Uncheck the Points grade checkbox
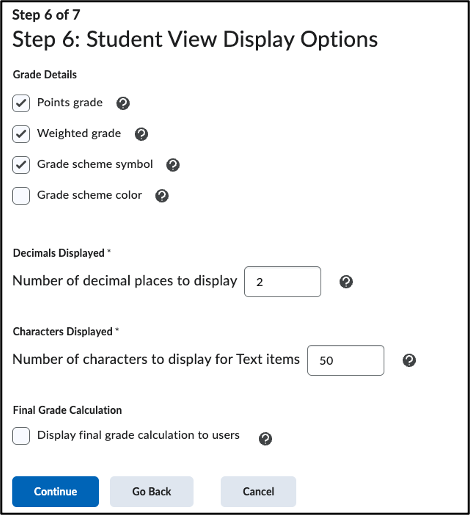 click(x=21, y=103)
